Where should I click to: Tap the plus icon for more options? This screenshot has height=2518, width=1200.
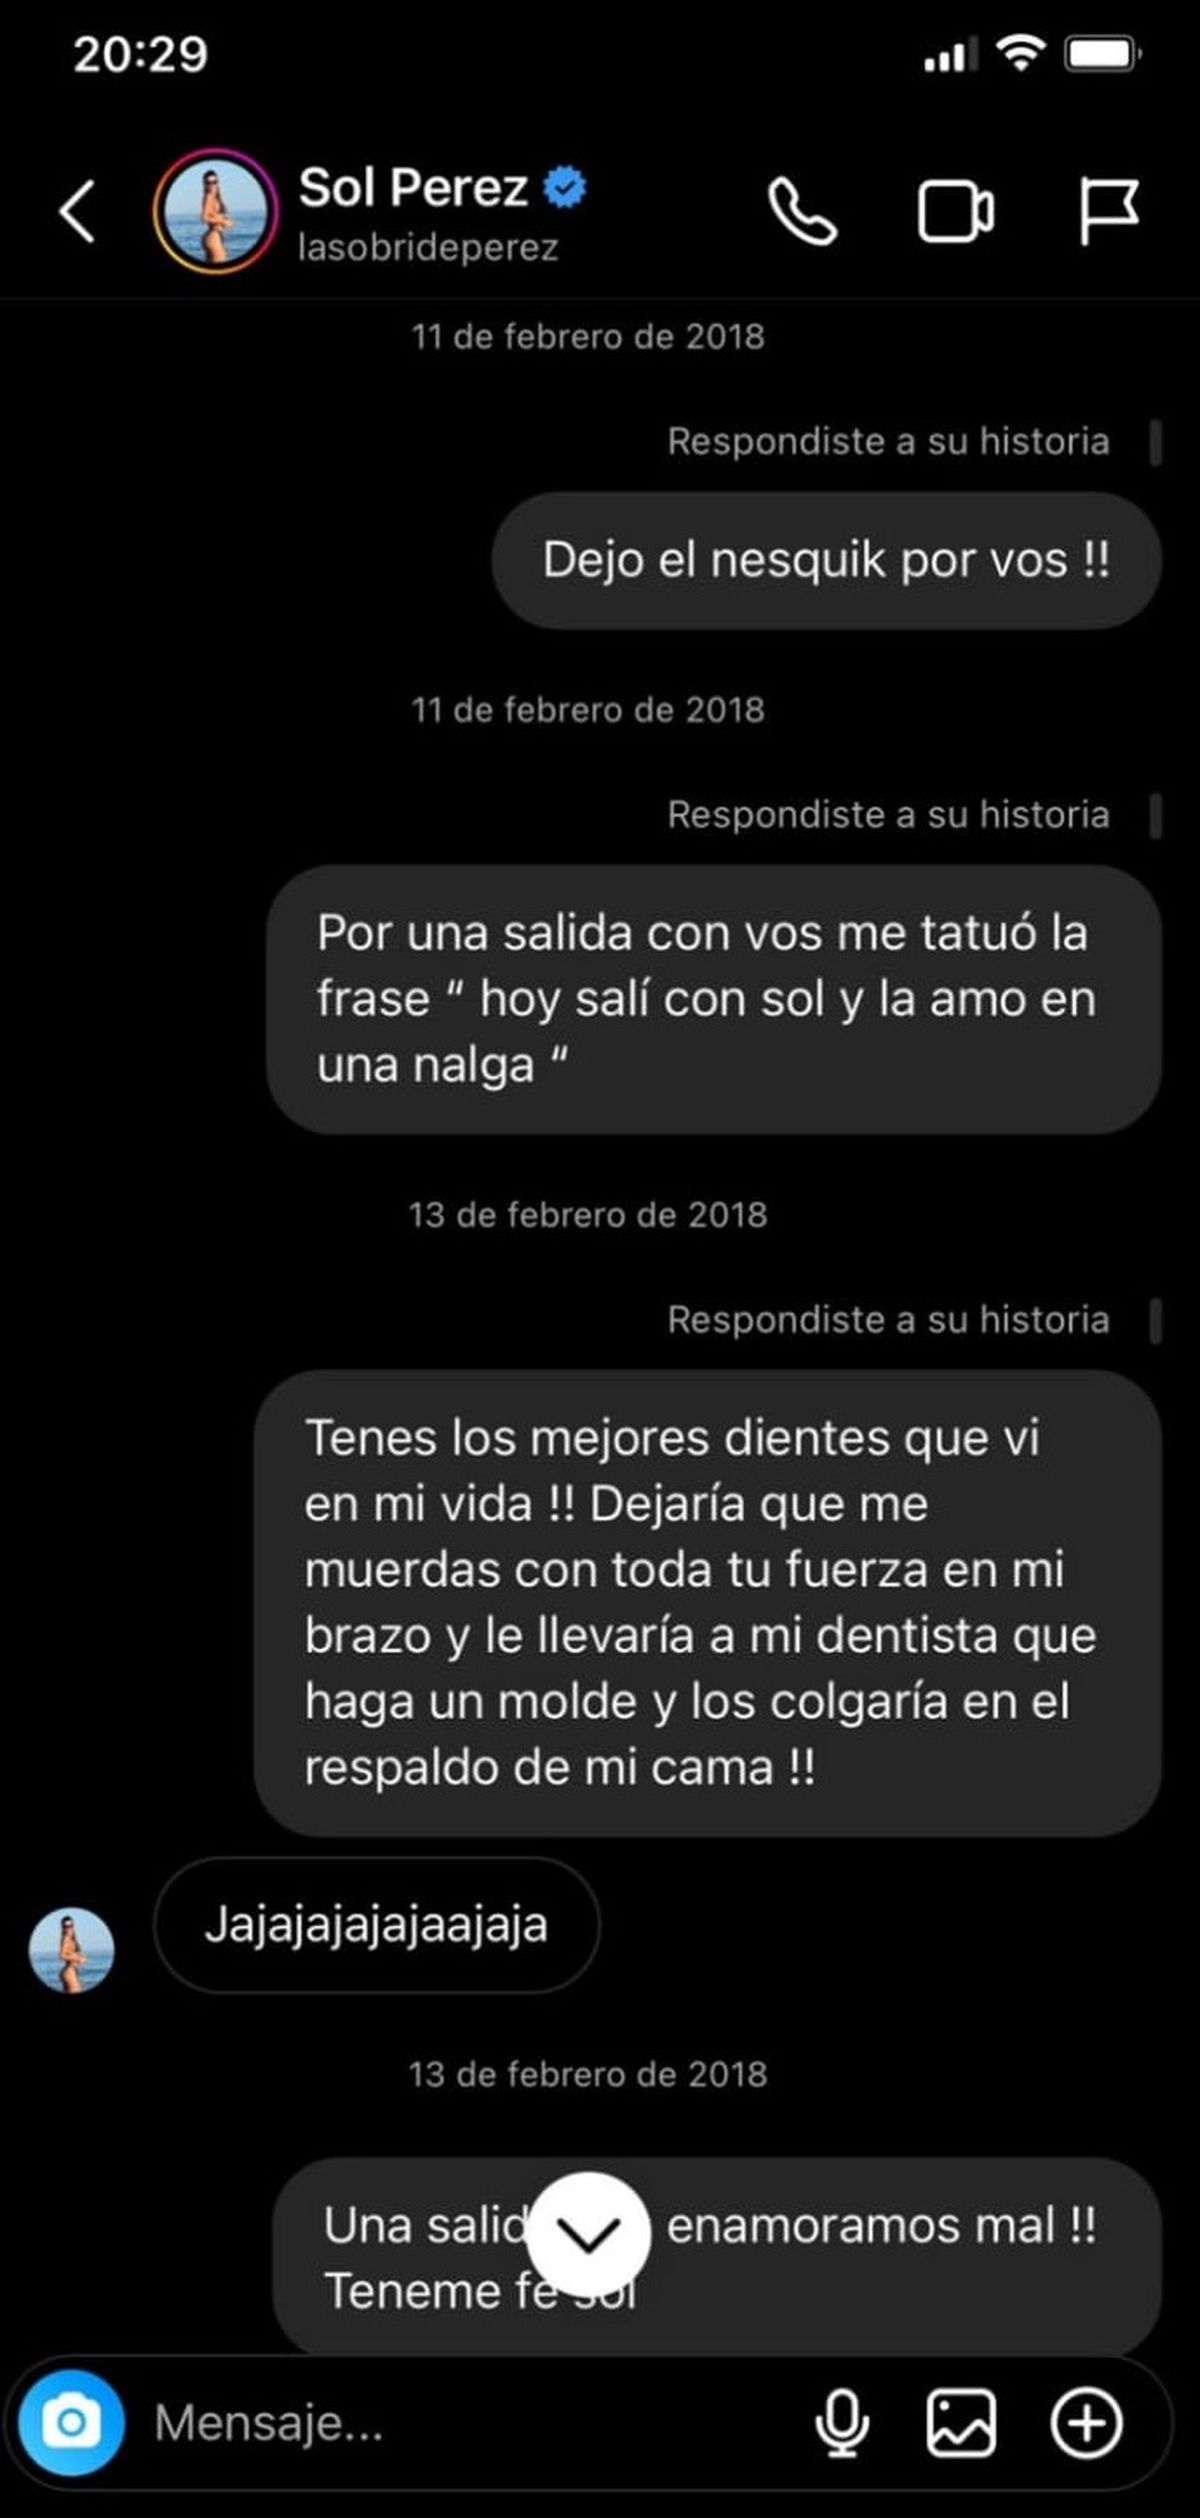pyautogui.click(x=1086, y=2423)
